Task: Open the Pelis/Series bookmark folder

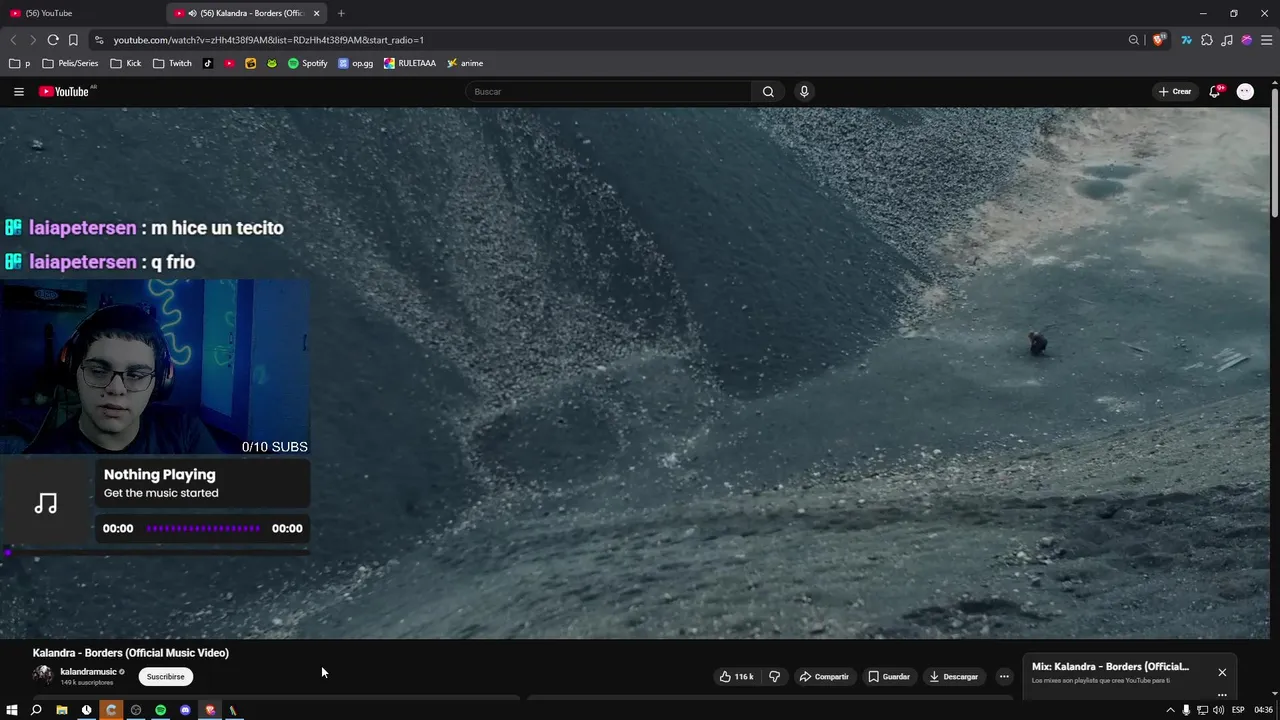Action: point(70,63)
